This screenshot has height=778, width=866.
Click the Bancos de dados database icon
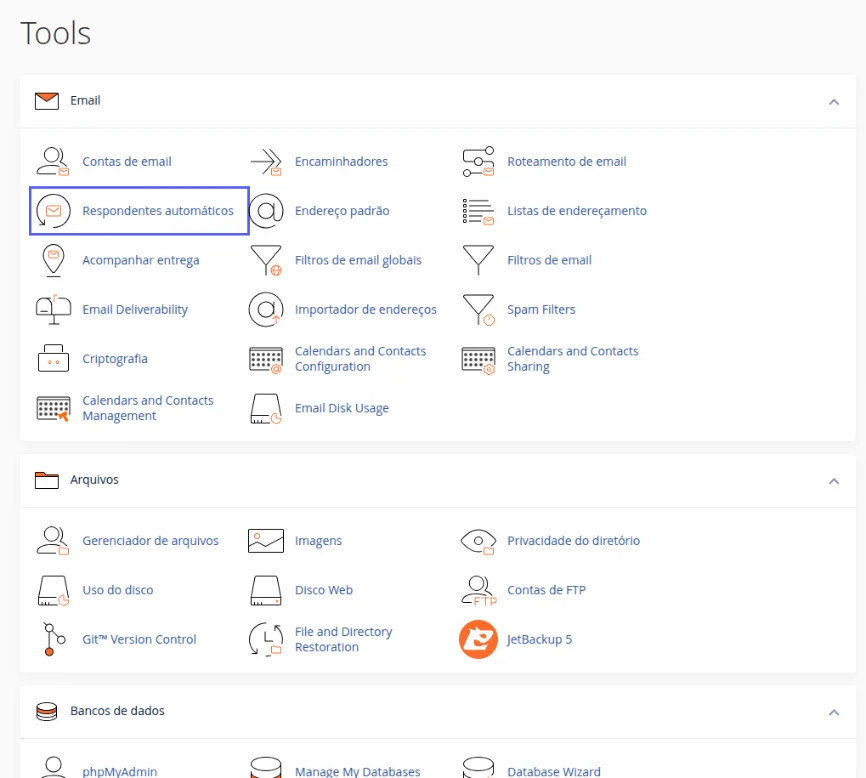tap(47, 711)
